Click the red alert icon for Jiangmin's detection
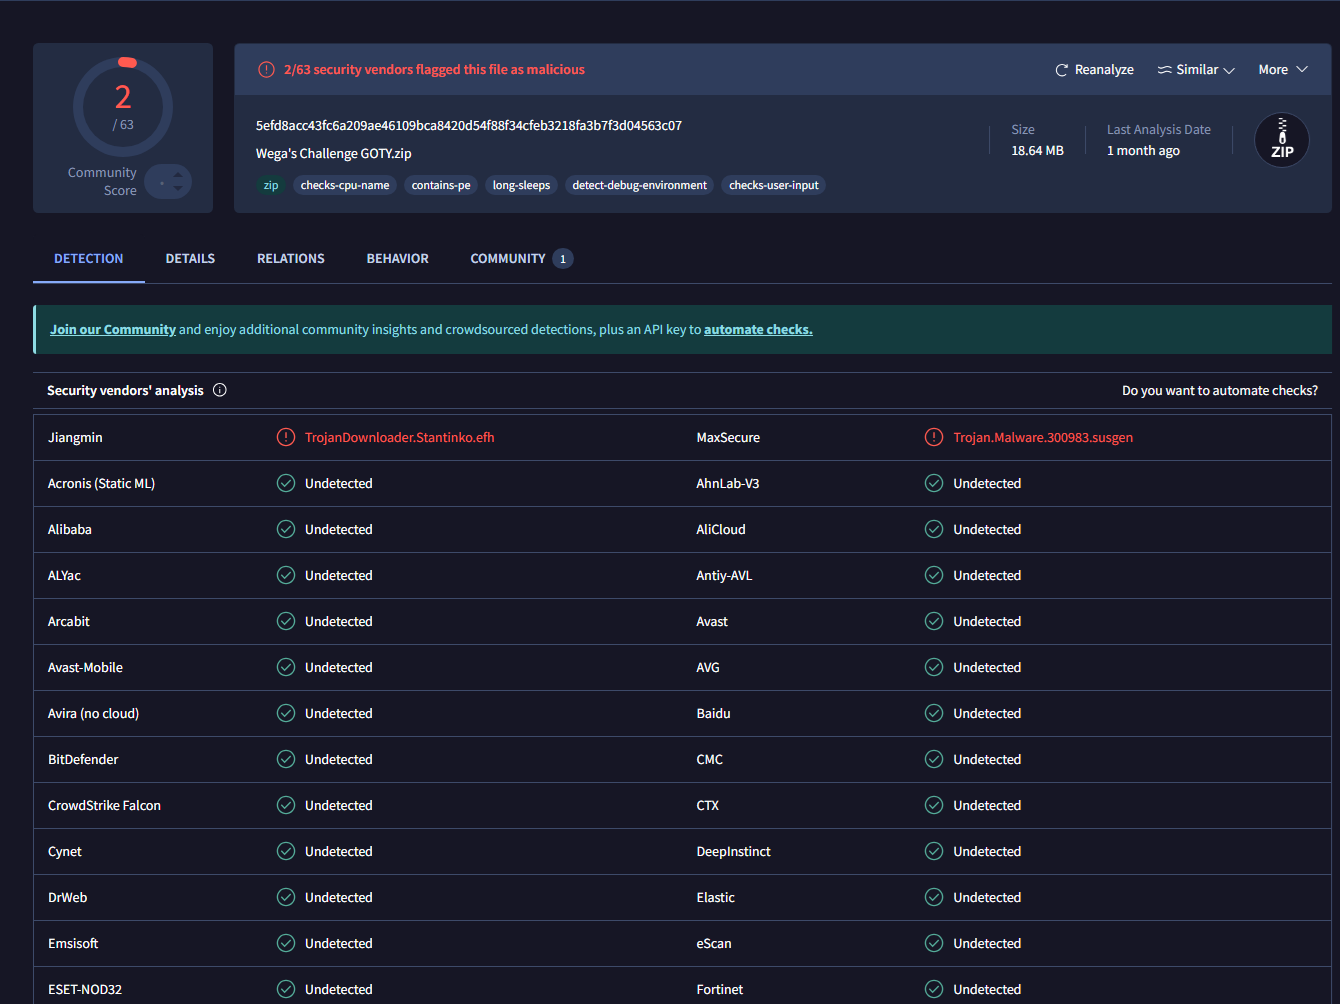Viewport: 1340px width, 1004px height. coord(286,437)
